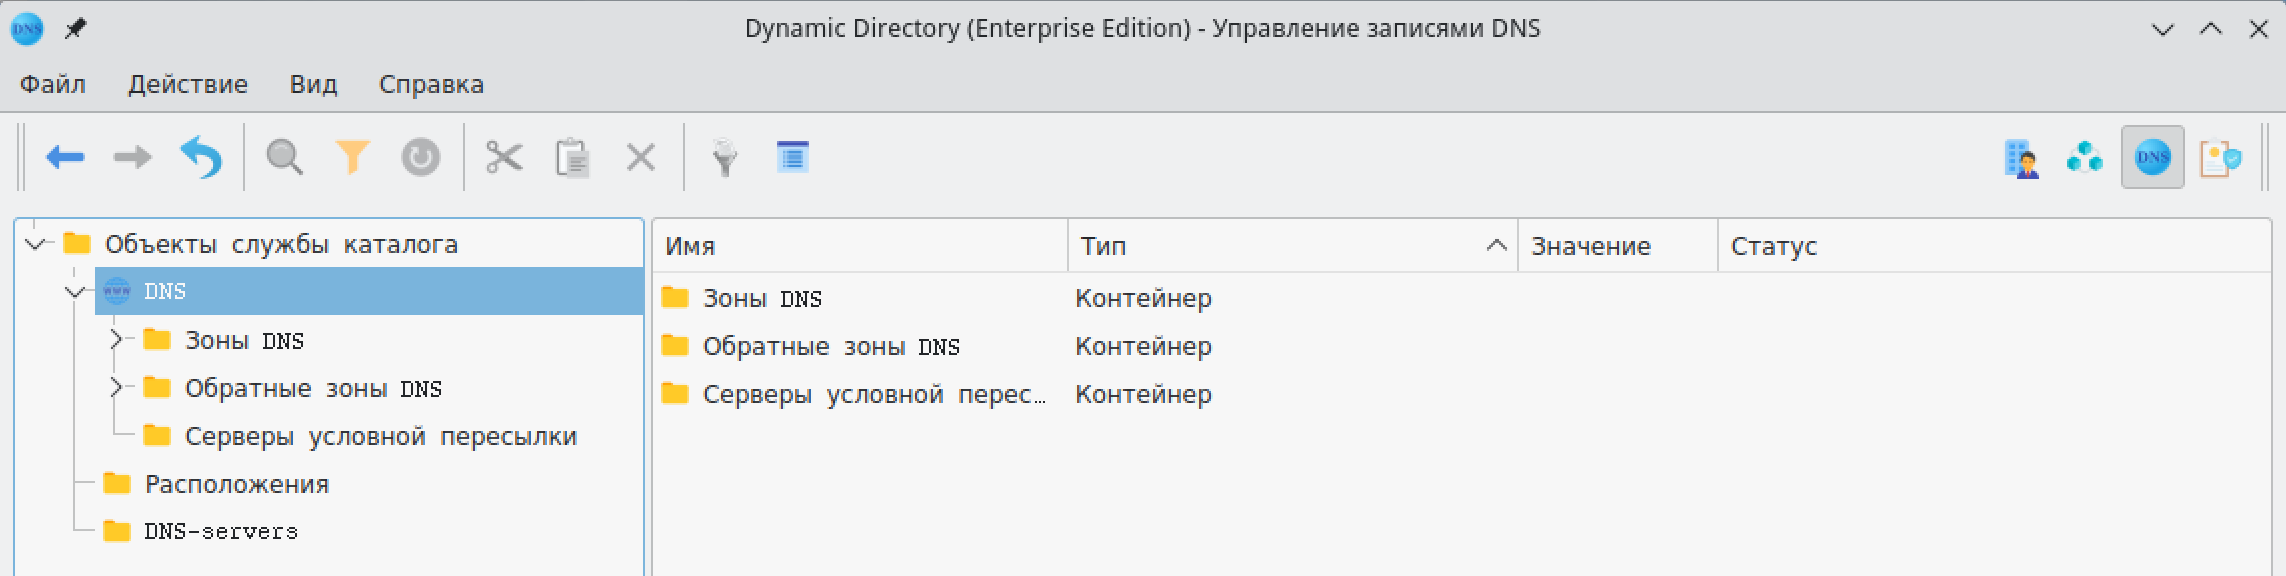Open search with the magnifier icon
The image size is (2286, 576).
pyautogui.click(x=285, y=157)
